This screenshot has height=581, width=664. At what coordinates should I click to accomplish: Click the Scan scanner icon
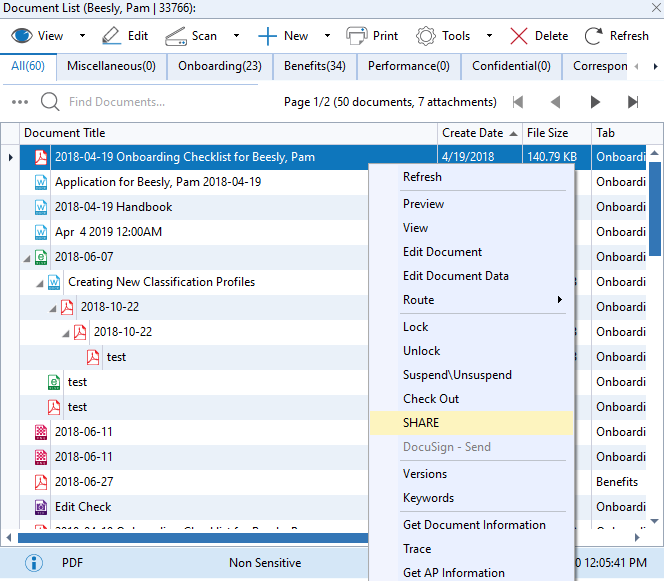pos(176,36)
